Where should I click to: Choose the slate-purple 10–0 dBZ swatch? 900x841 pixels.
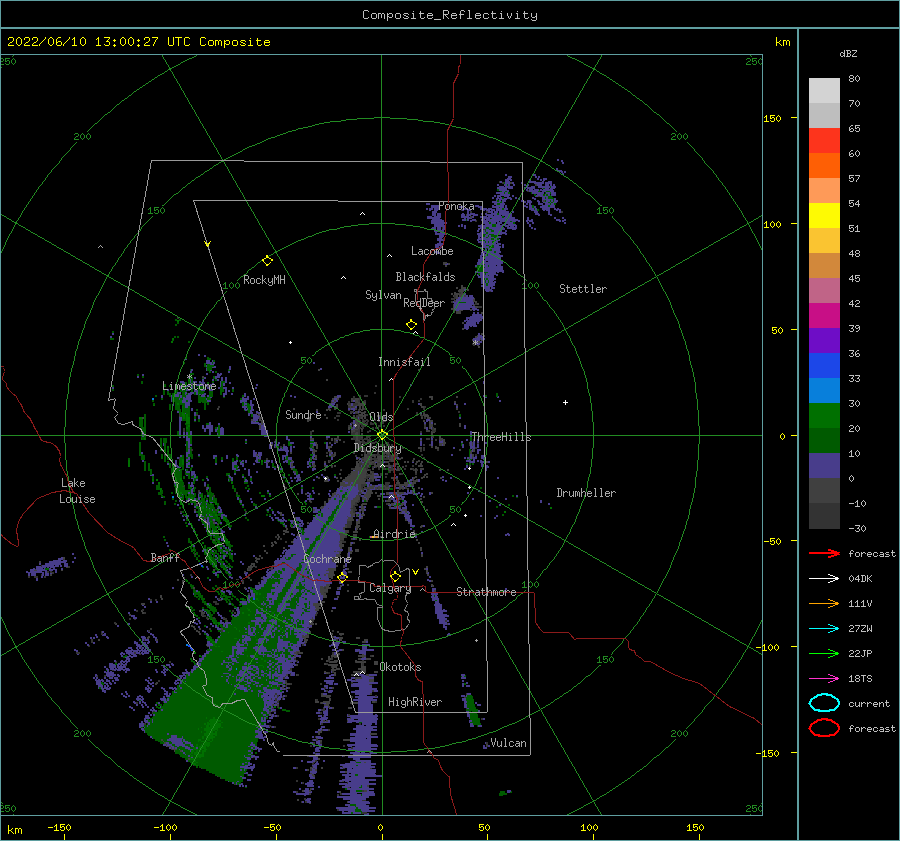pyautogui.click(x=824, y=466)
